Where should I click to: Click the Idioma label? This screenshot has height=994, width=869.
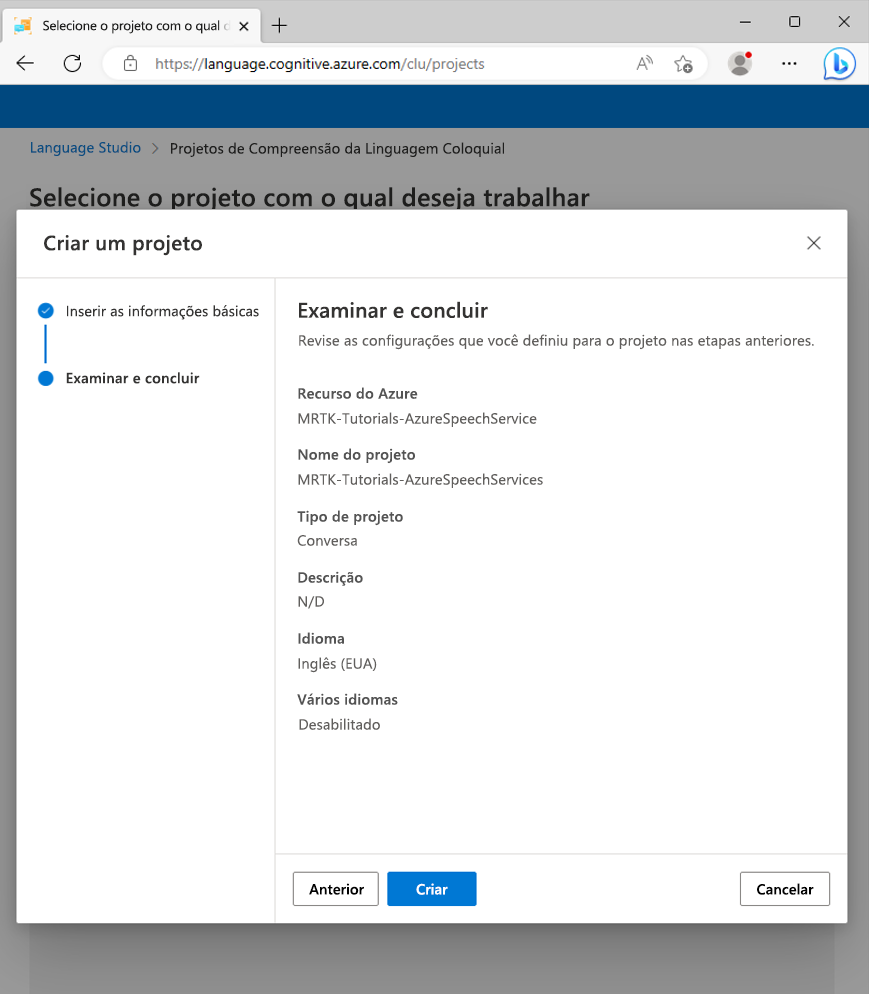[x=321, y=638]
